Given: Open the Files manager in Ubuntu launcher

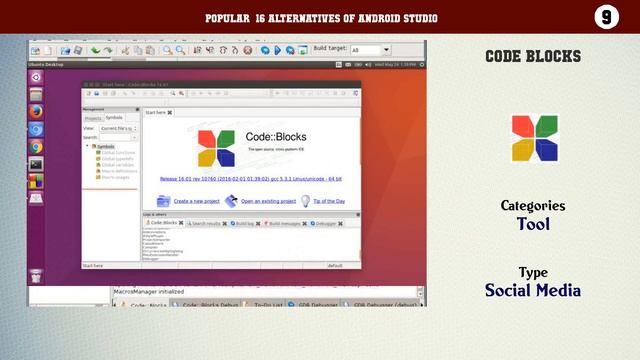Looking at the screenshot, I should coord(36,95).
